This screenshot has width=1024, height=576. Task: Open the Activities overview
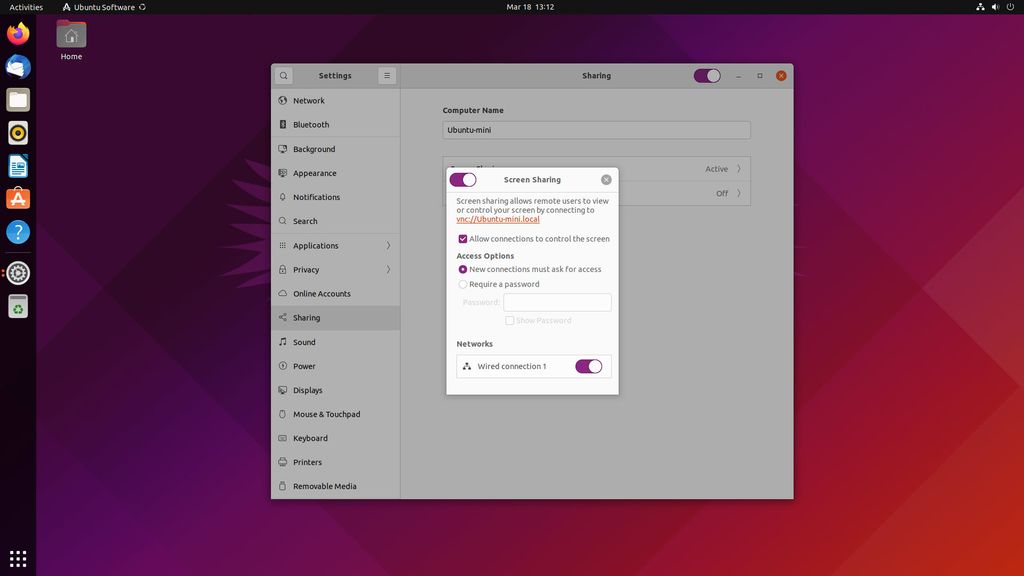pos(25,6)
